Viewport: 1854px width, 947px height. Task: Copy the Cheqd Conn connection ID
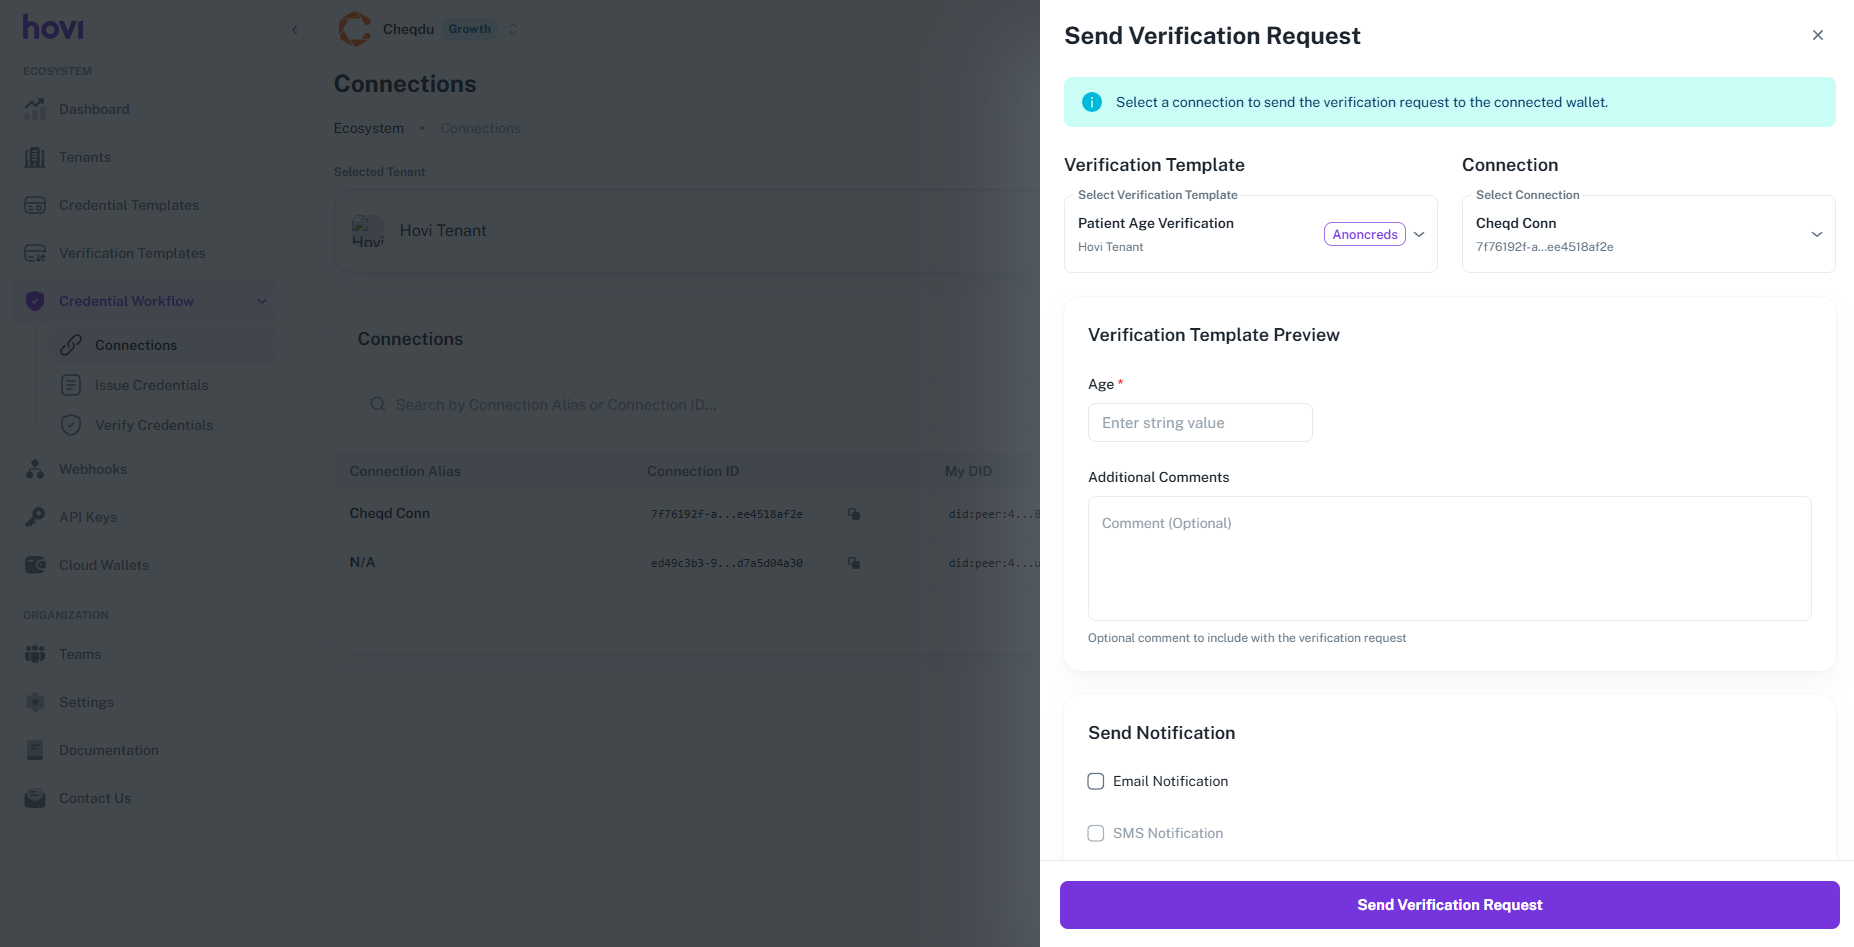(x=854, y=514)
